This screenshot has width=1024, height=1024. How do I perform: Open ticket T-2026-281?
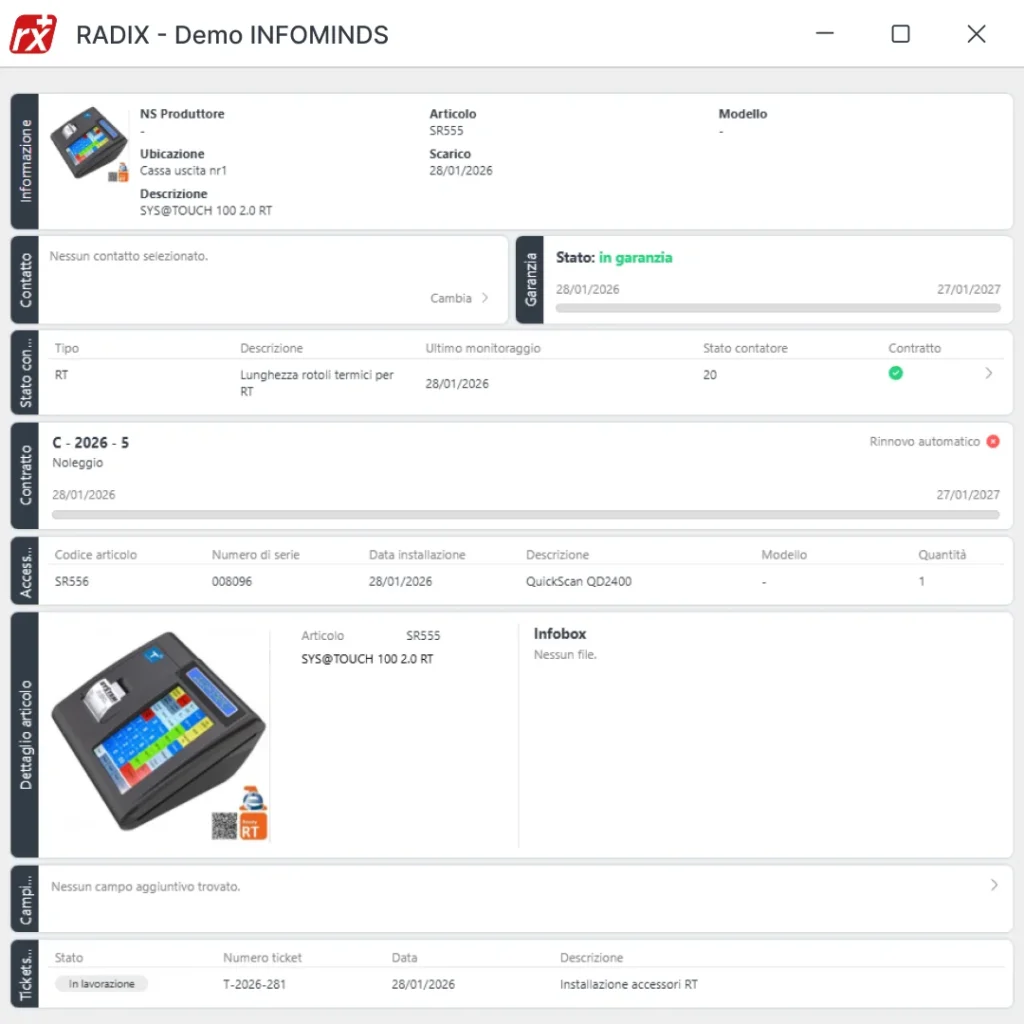(254, 984)
